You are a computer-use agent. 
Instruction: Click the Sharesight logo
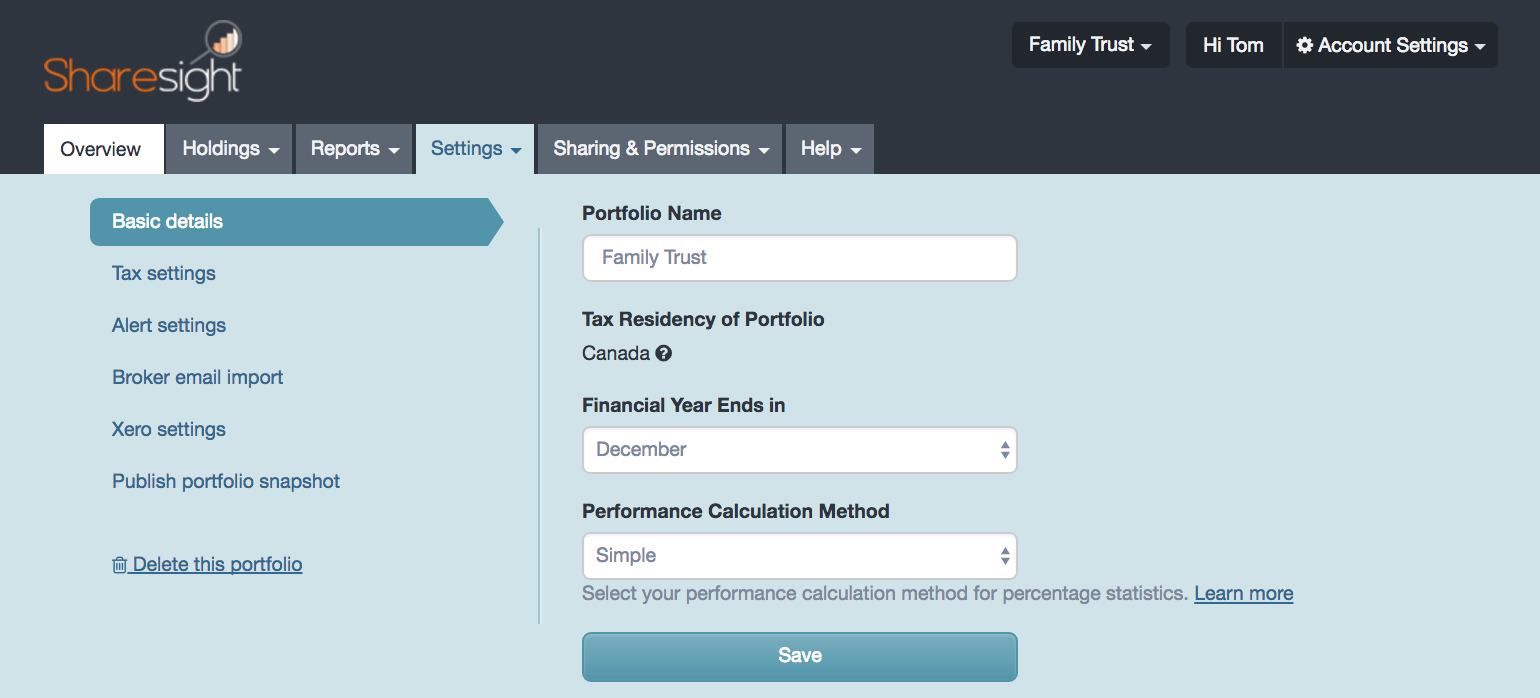[143, 60]
